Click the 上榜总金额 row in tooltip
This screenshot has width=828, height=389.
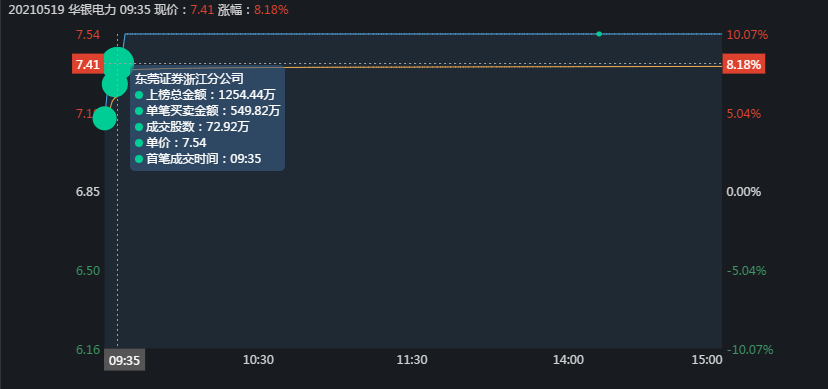point(205,95)
